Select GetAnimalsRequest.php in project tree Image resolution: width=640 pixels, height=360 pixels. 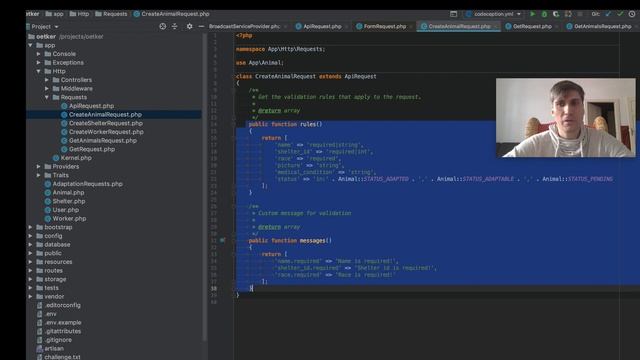103,140
